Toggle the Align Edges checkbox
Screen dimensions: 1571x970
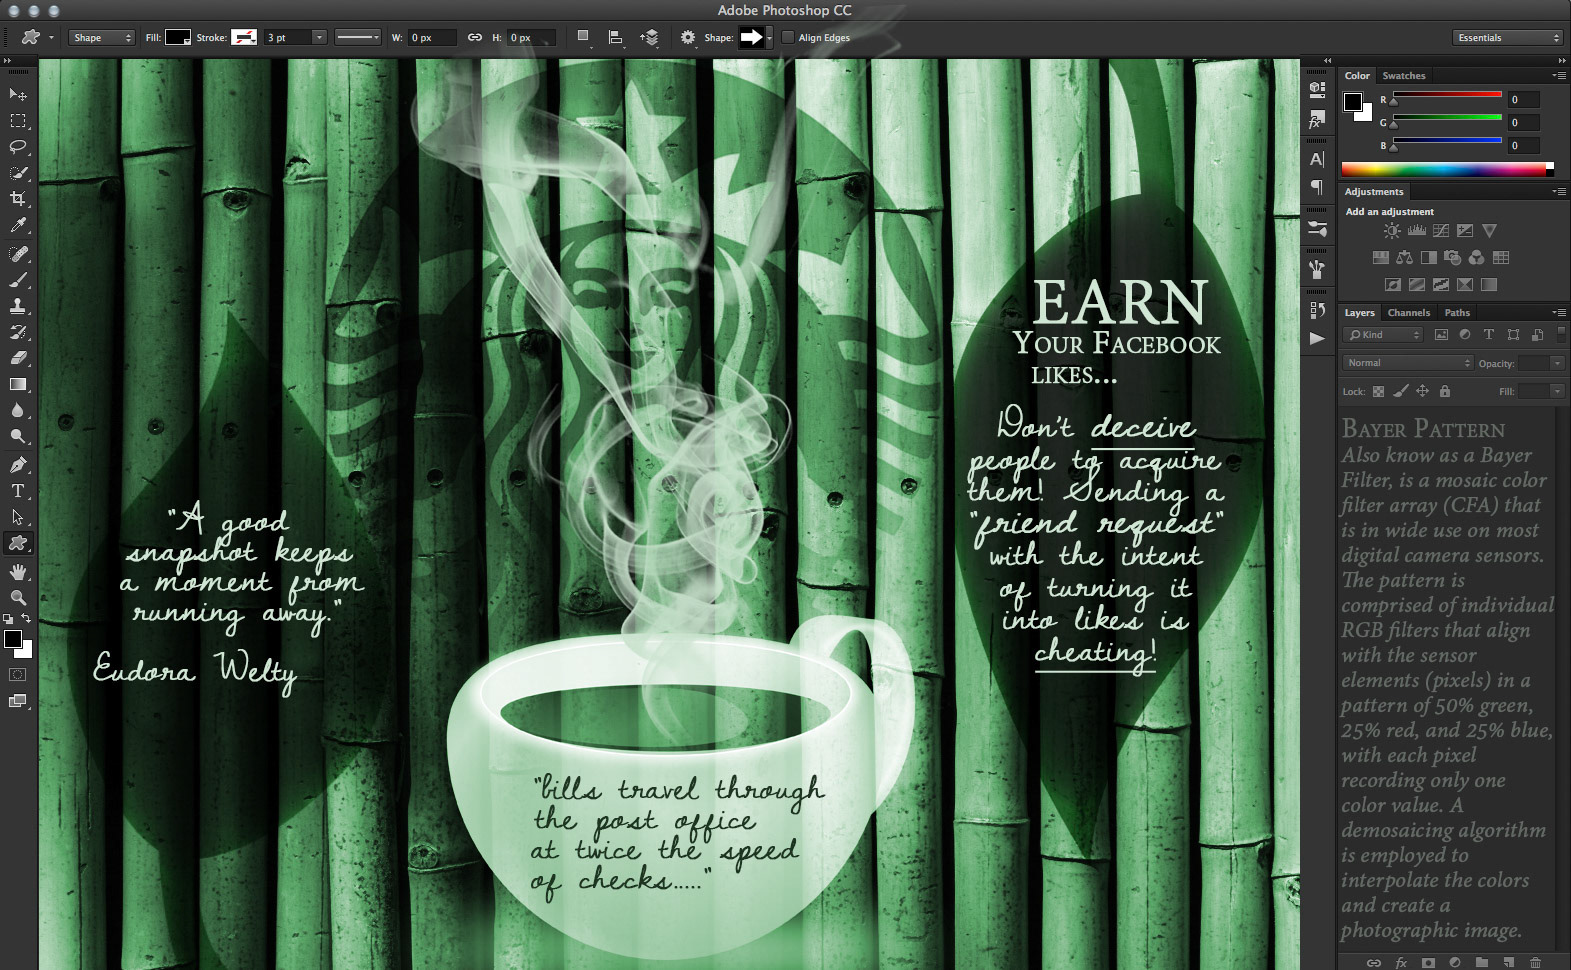coord(788,38)
